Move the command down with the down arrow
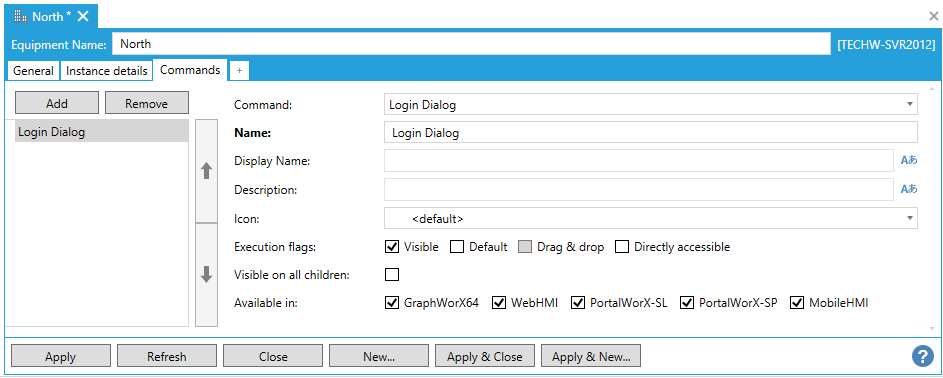The image size is (943, 378). point(206,275)
